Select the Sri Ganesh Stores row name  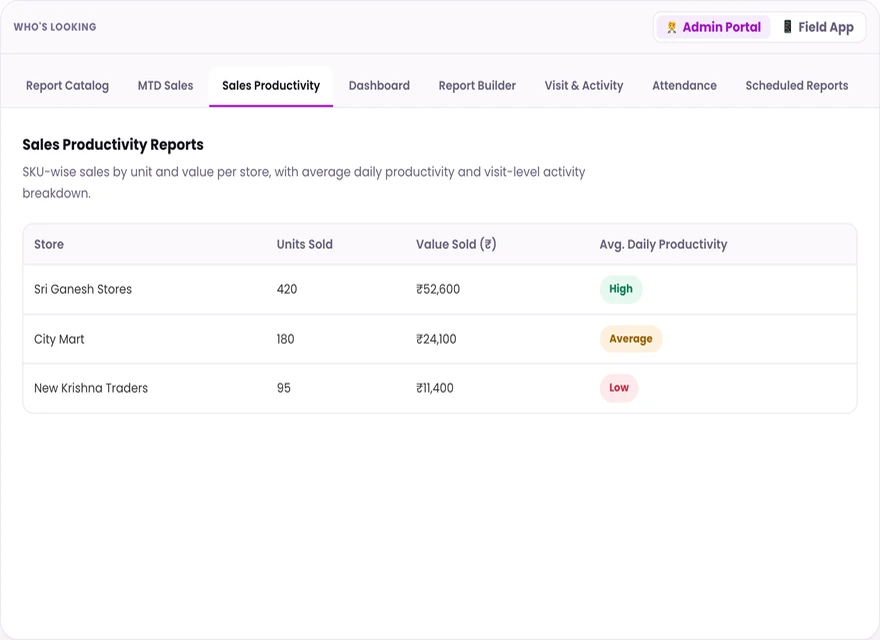tap(83, 289)
